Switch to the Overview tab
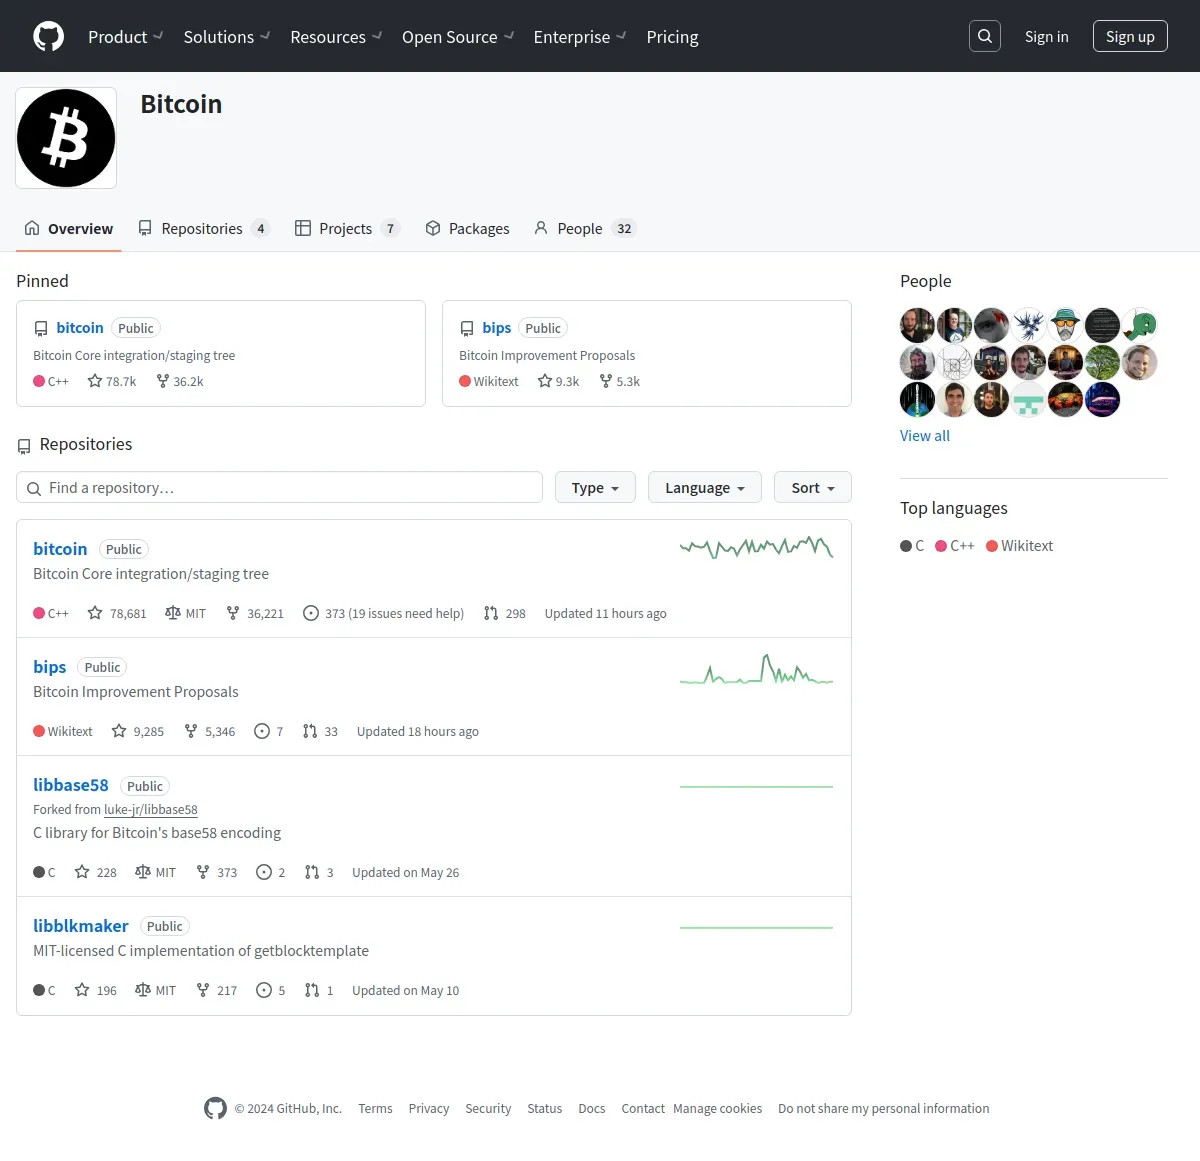 pos(69,228)
